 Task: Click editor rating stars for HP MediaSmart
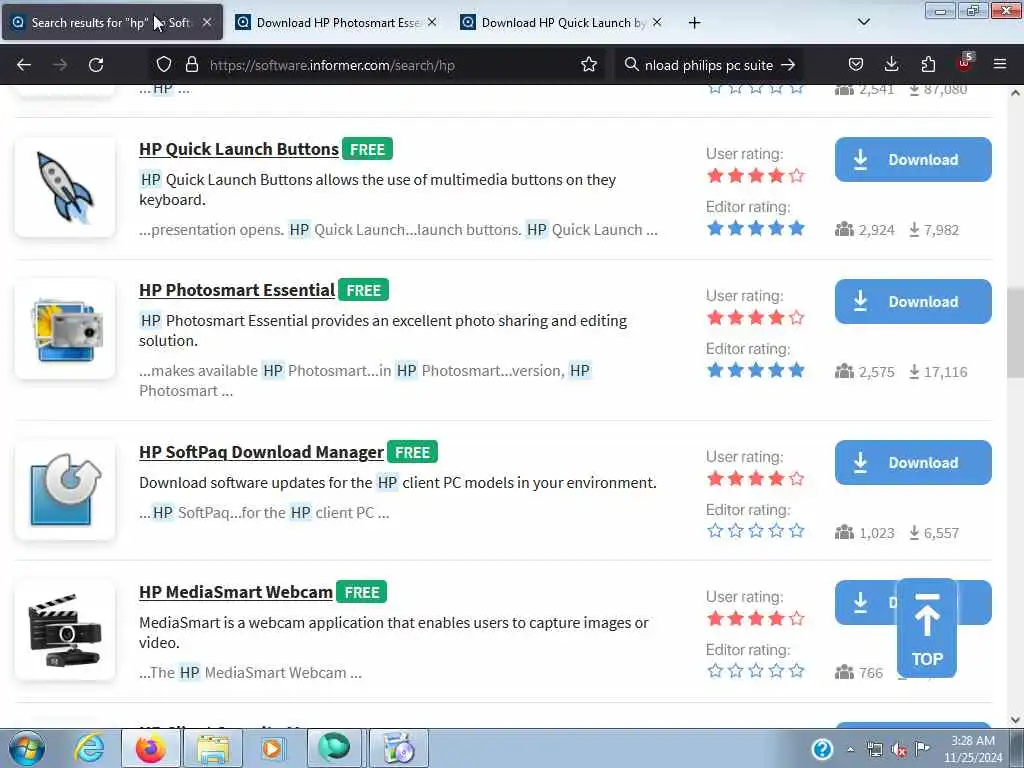tap(756, 671)
